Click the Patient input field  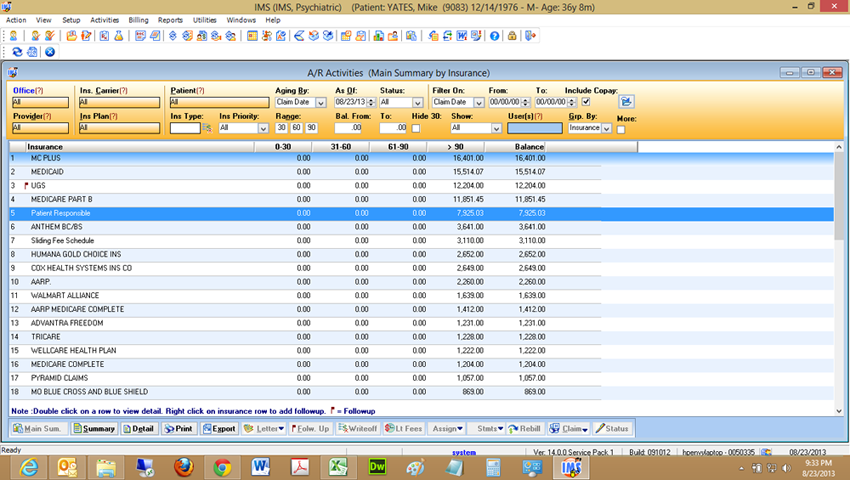point(220,102)
